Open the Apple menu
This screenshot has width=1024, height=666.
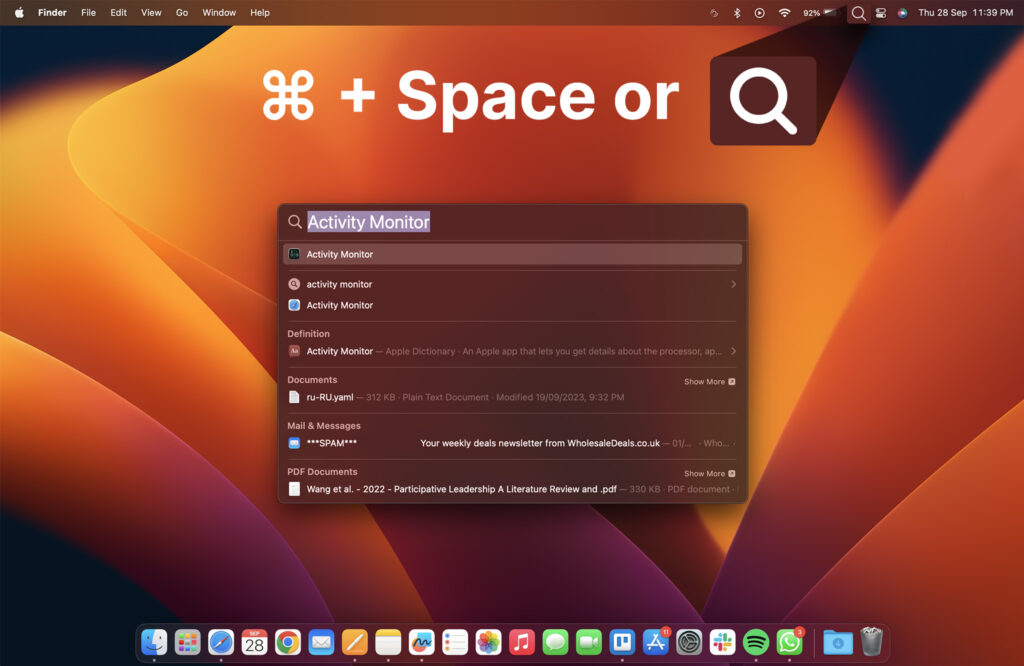(18, 13)
